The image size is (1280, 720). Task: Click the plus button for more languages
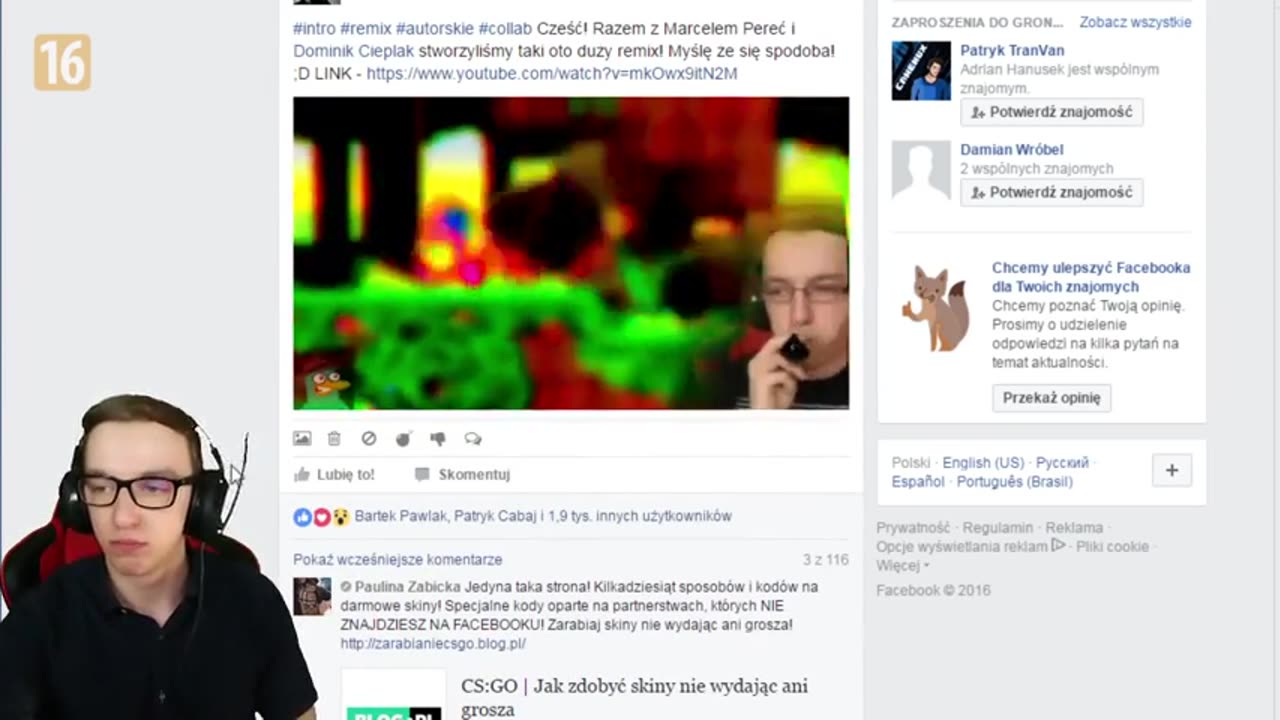coord(1171,470)
